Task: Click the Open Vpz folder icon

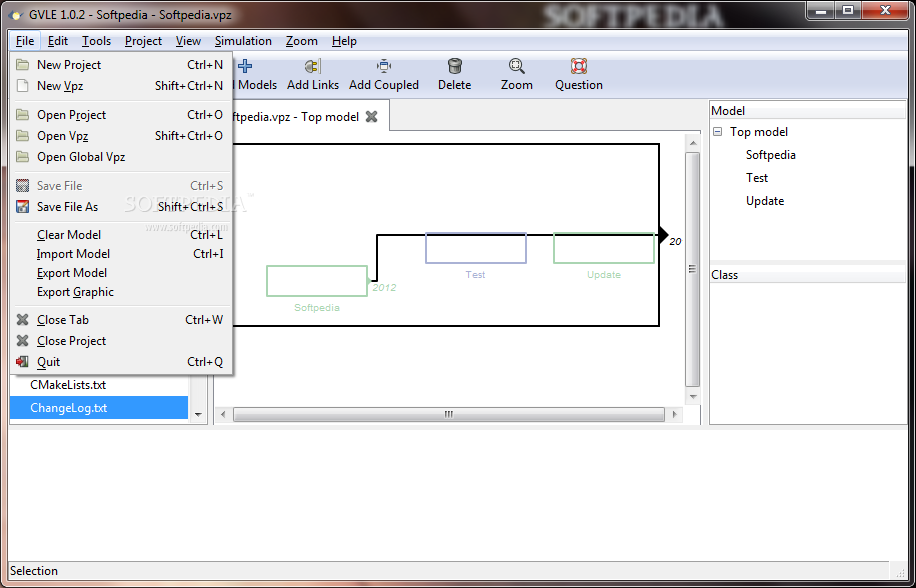Action: tap(22, 135)
